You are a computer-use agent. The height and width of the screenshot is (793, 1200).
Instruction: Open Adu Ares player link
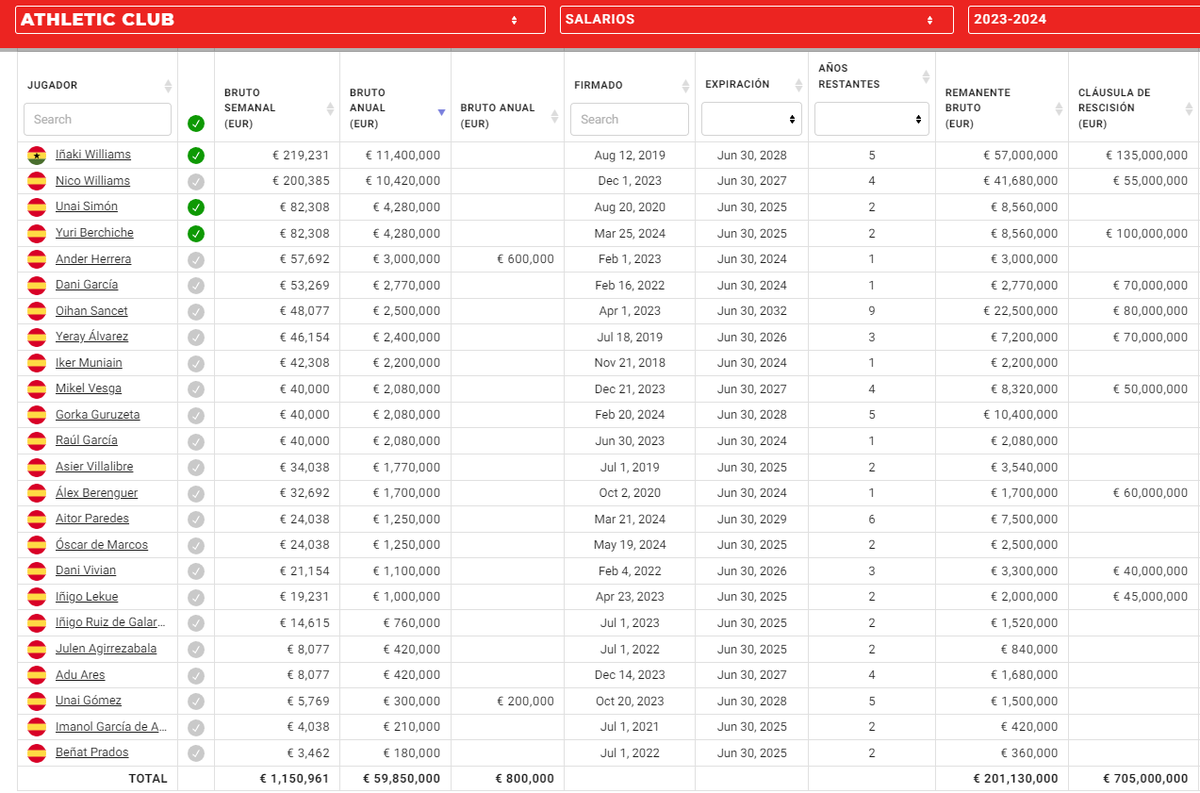point(80,675)
